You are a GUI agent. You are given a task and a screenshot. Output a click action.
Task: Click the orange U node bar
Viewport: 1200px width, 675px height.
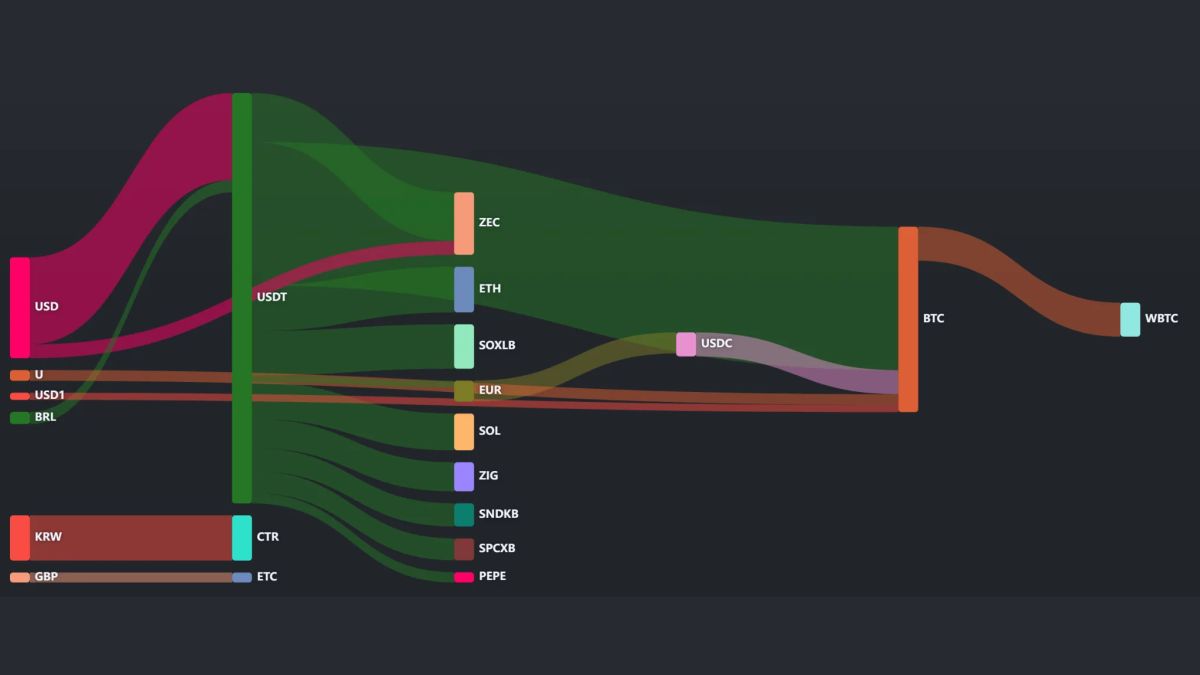click(20, 375)
